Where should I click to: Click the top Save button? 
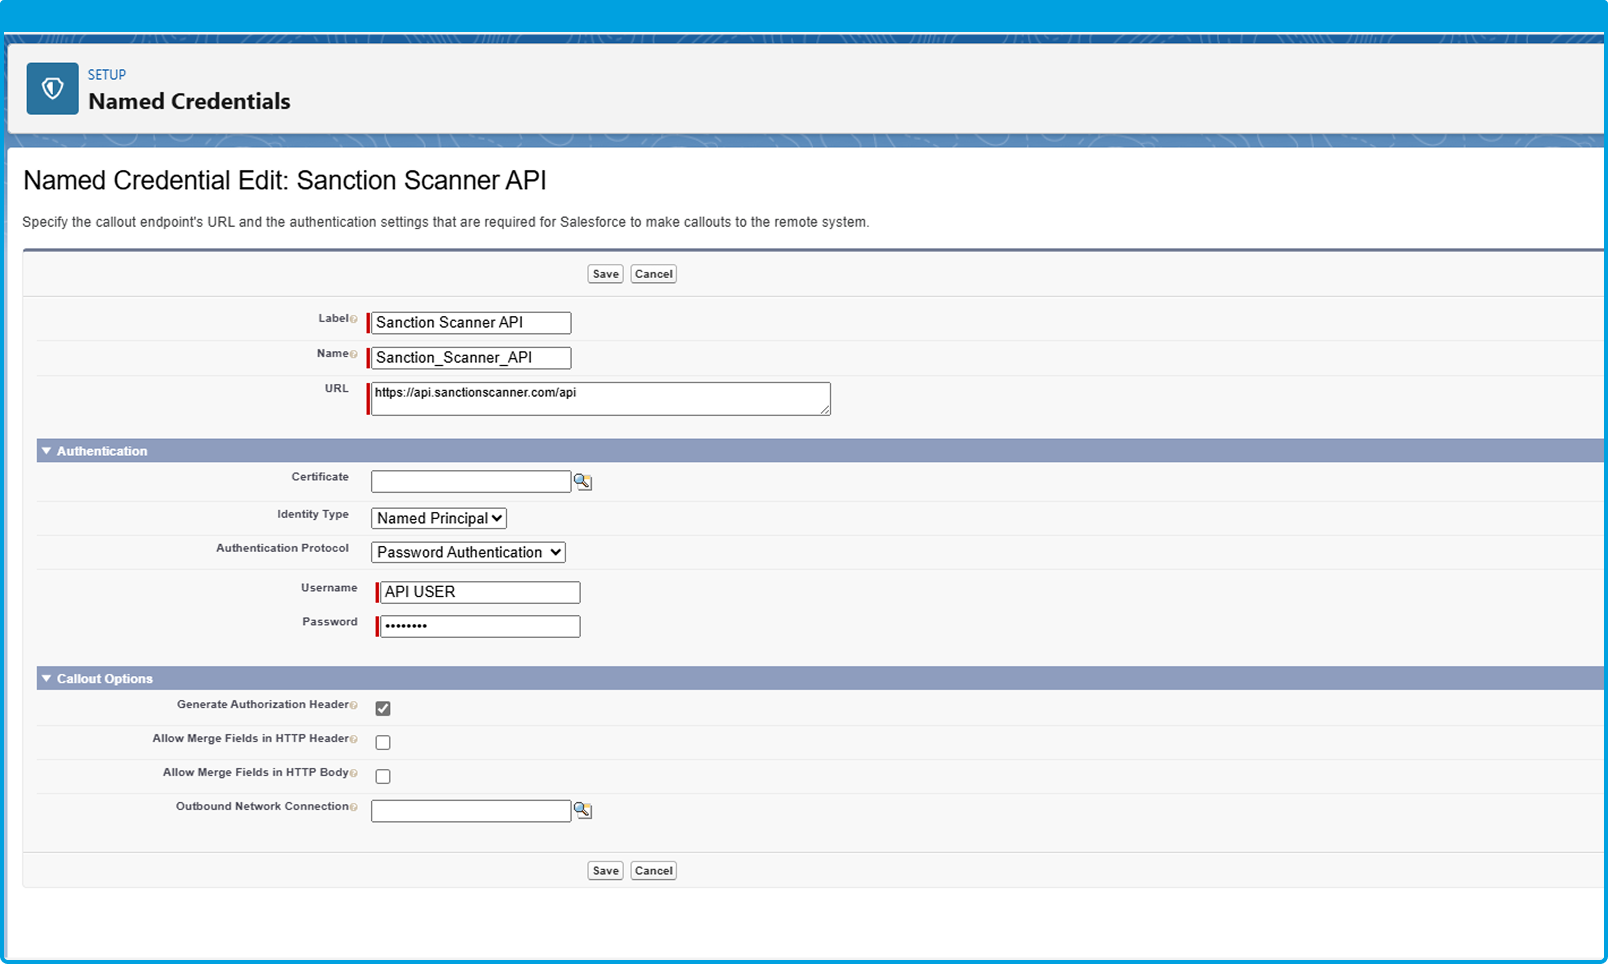(605, 274)
